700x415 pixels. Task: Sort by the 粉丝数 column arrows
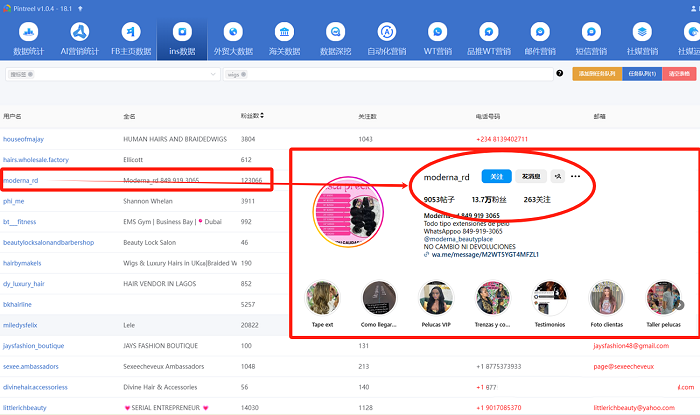pos(262,116)
